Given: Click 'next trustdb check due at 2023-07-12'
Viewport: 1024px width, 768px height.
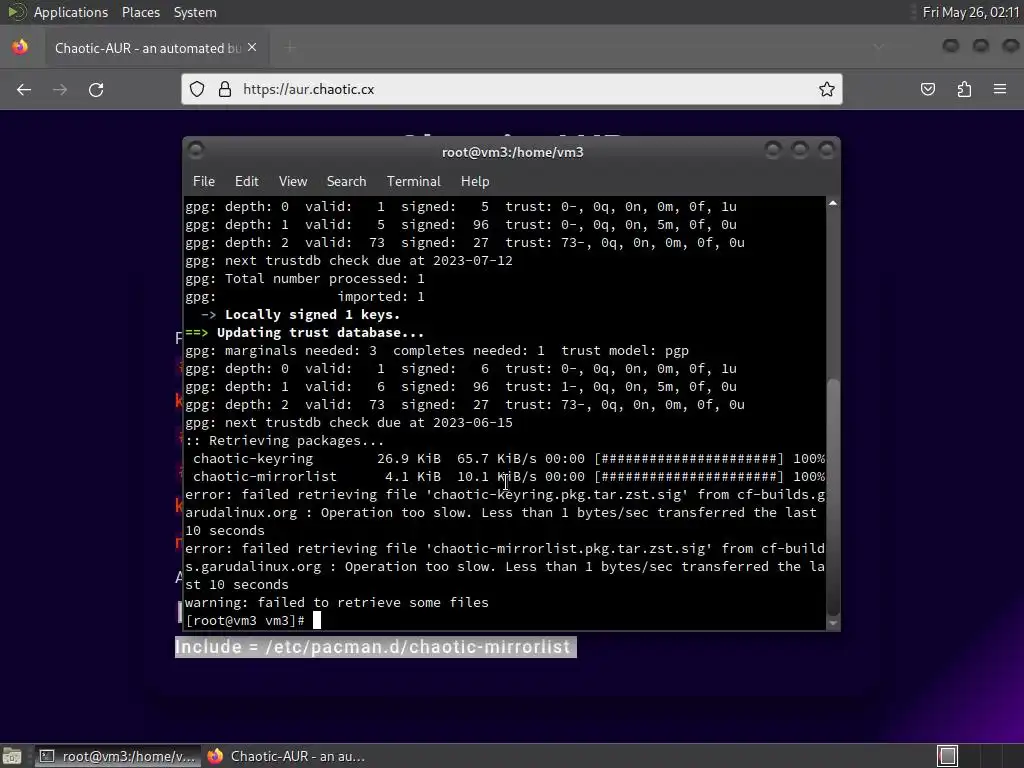Looking at the screenshot, I should coord(369,261).
